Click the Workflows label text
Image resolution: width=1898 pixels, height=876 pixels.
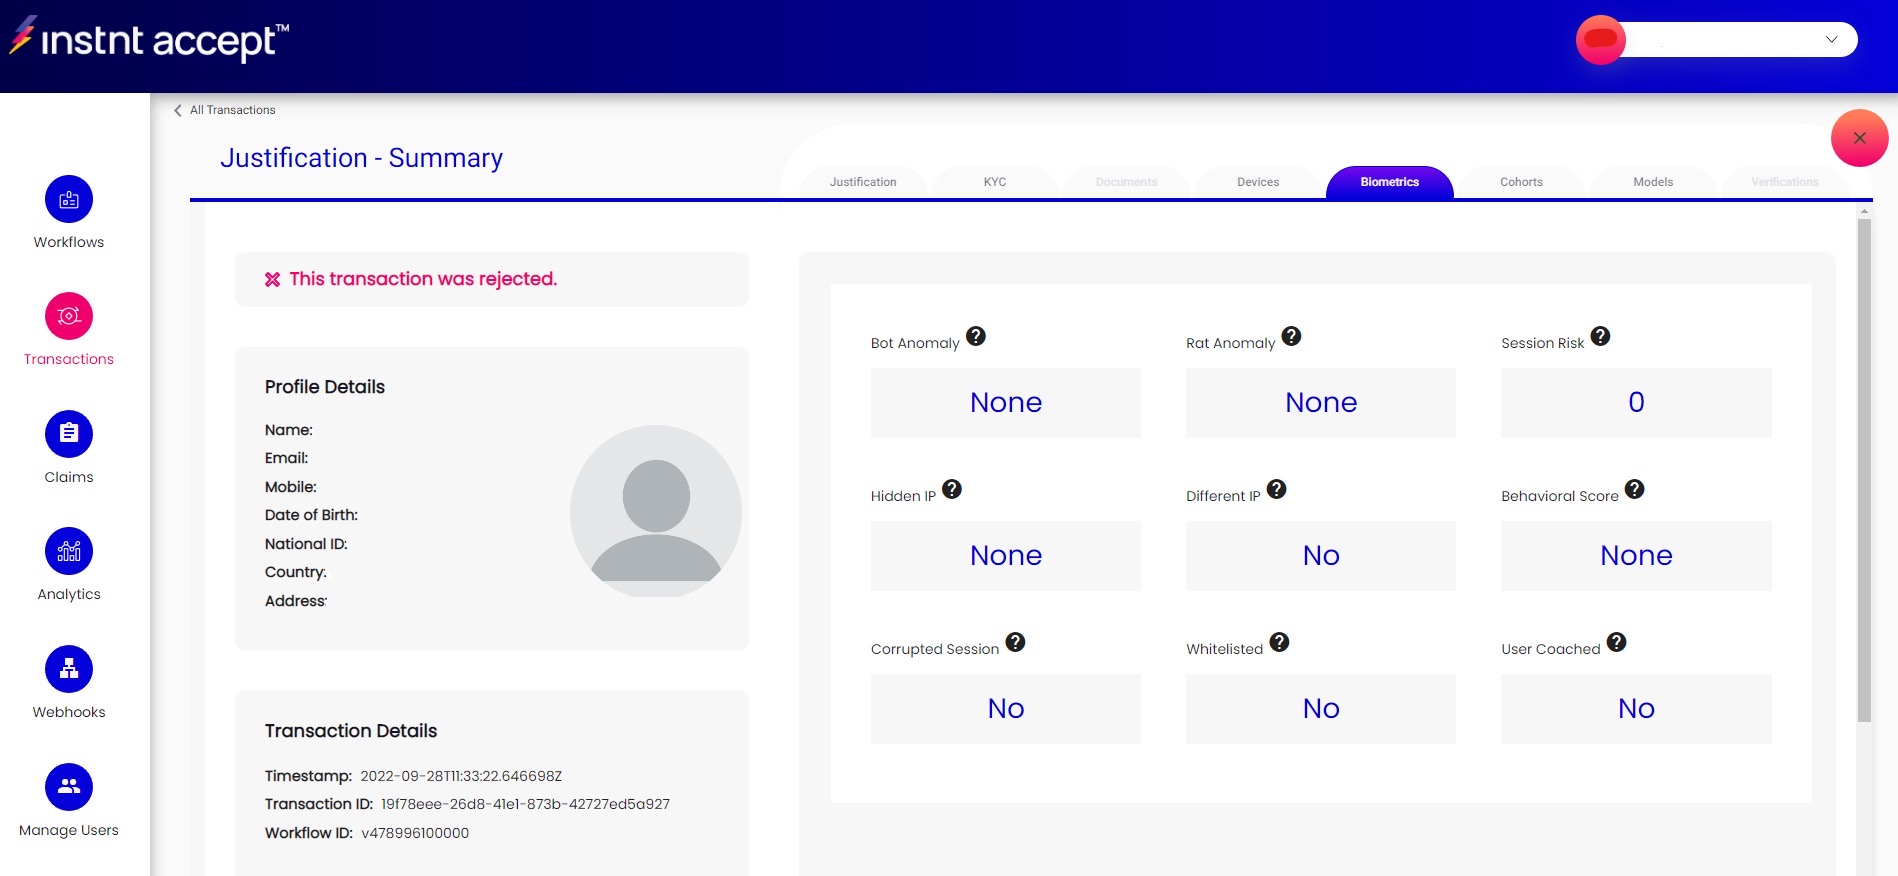click(69, 242)
